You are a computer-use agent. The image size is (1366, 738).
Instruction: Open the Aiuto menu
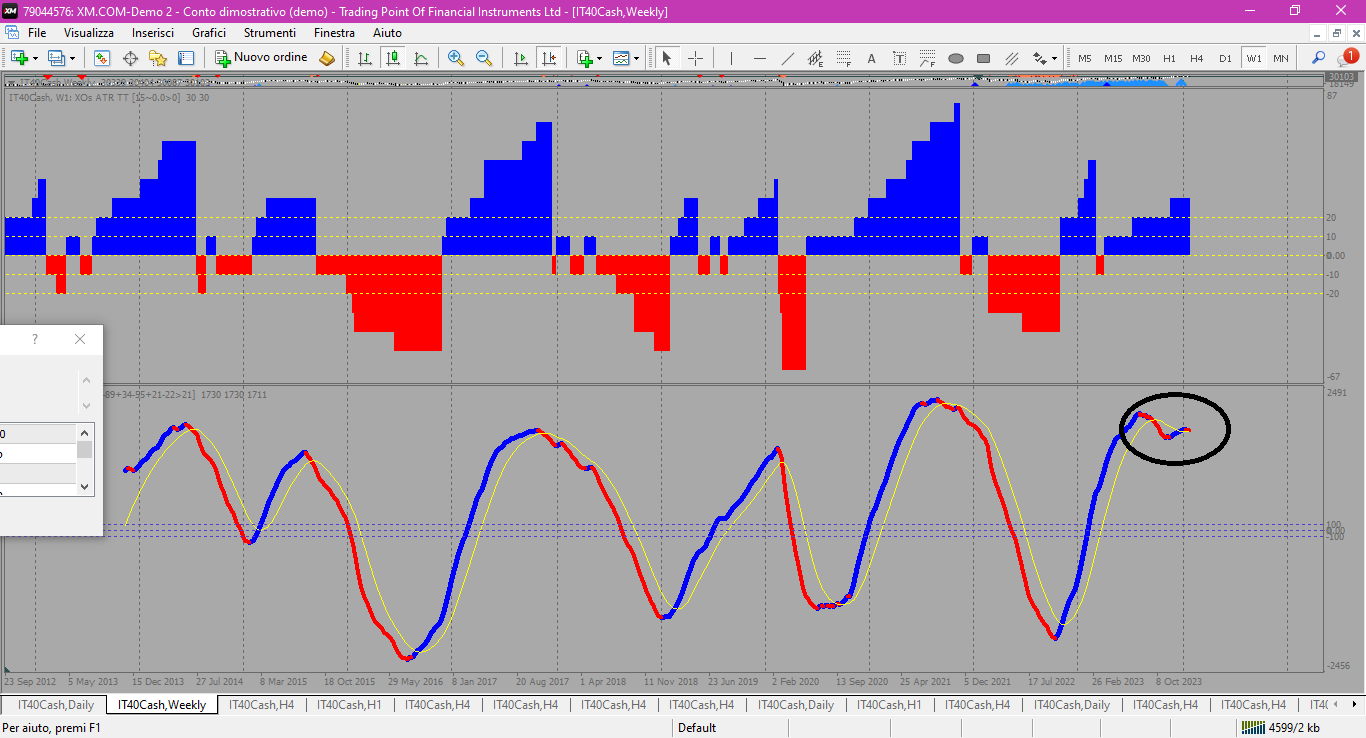(x=387, y=33)
